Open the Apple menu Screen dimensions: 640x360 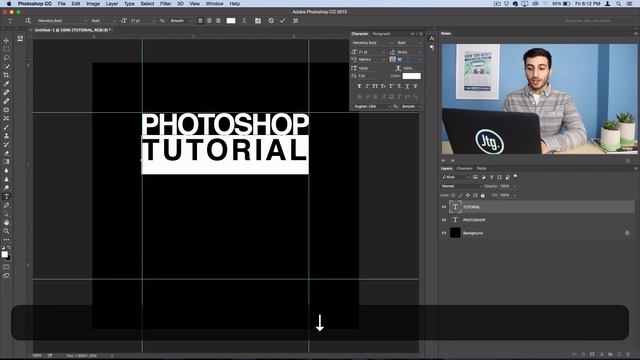(9, 4)
